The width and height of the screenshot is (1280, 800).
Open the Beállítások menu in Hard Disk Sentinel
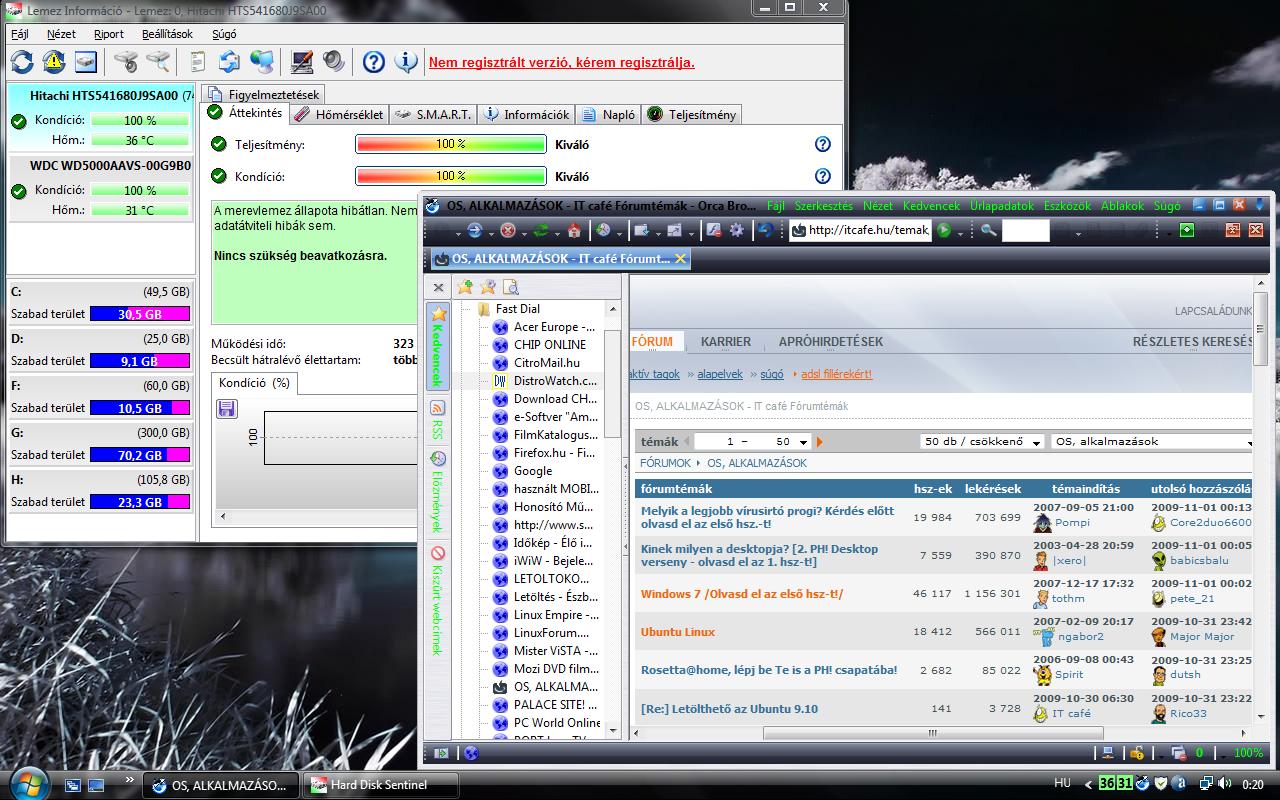pos(167,33)
